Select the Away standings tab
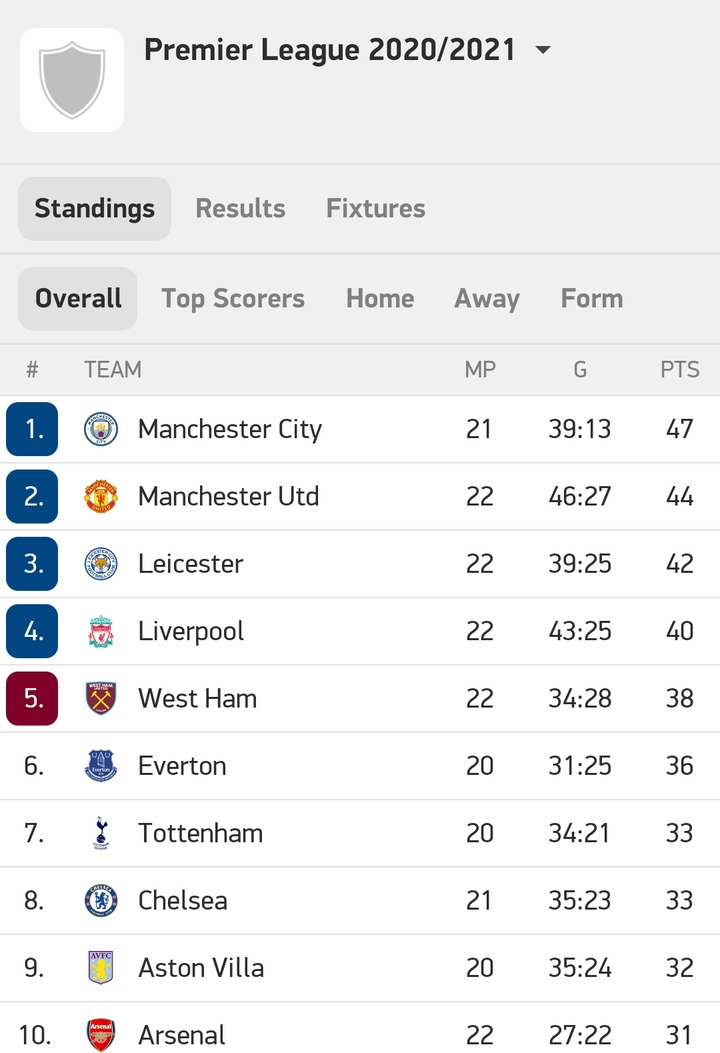This screenshot has height=1053, width=720. tap(487, 299)
